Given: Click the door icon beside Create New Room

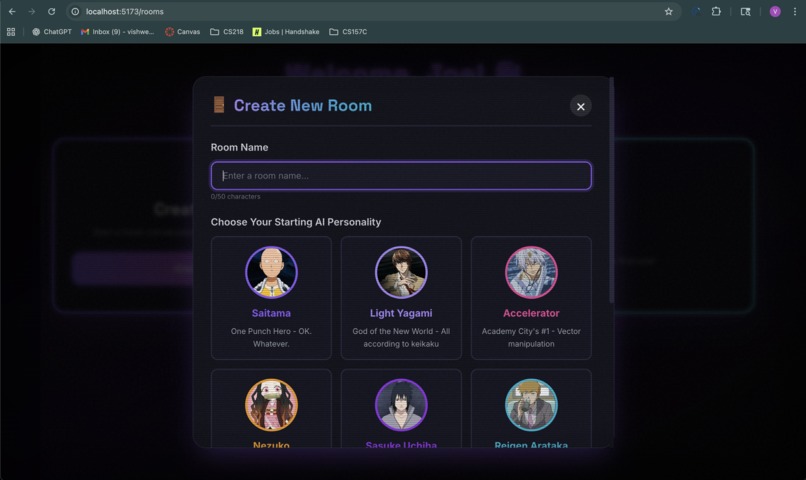Looking at the screenshot, I should tap(219, 104).
